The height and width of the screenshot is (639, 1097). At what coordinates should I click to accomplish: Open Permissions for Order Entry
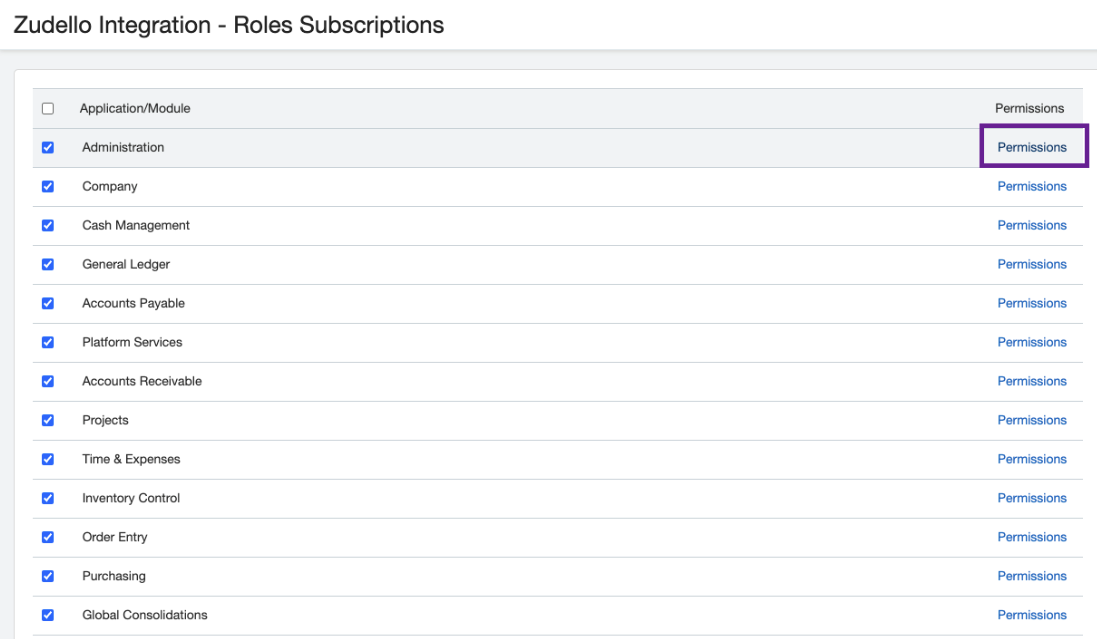coord(1032,538)
